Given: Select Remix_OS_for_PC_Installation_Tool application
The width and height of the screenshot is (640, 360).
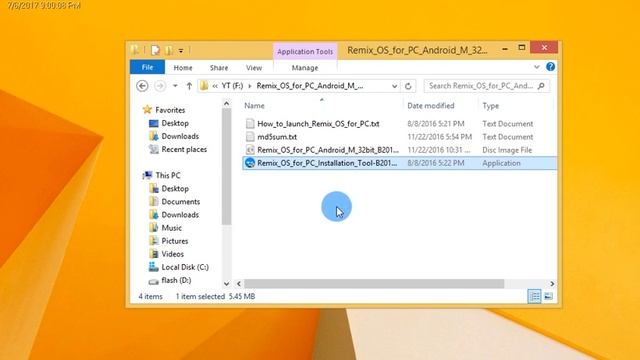Looking at the screenshot, I should pyautogui.click(x=327, y=163).
